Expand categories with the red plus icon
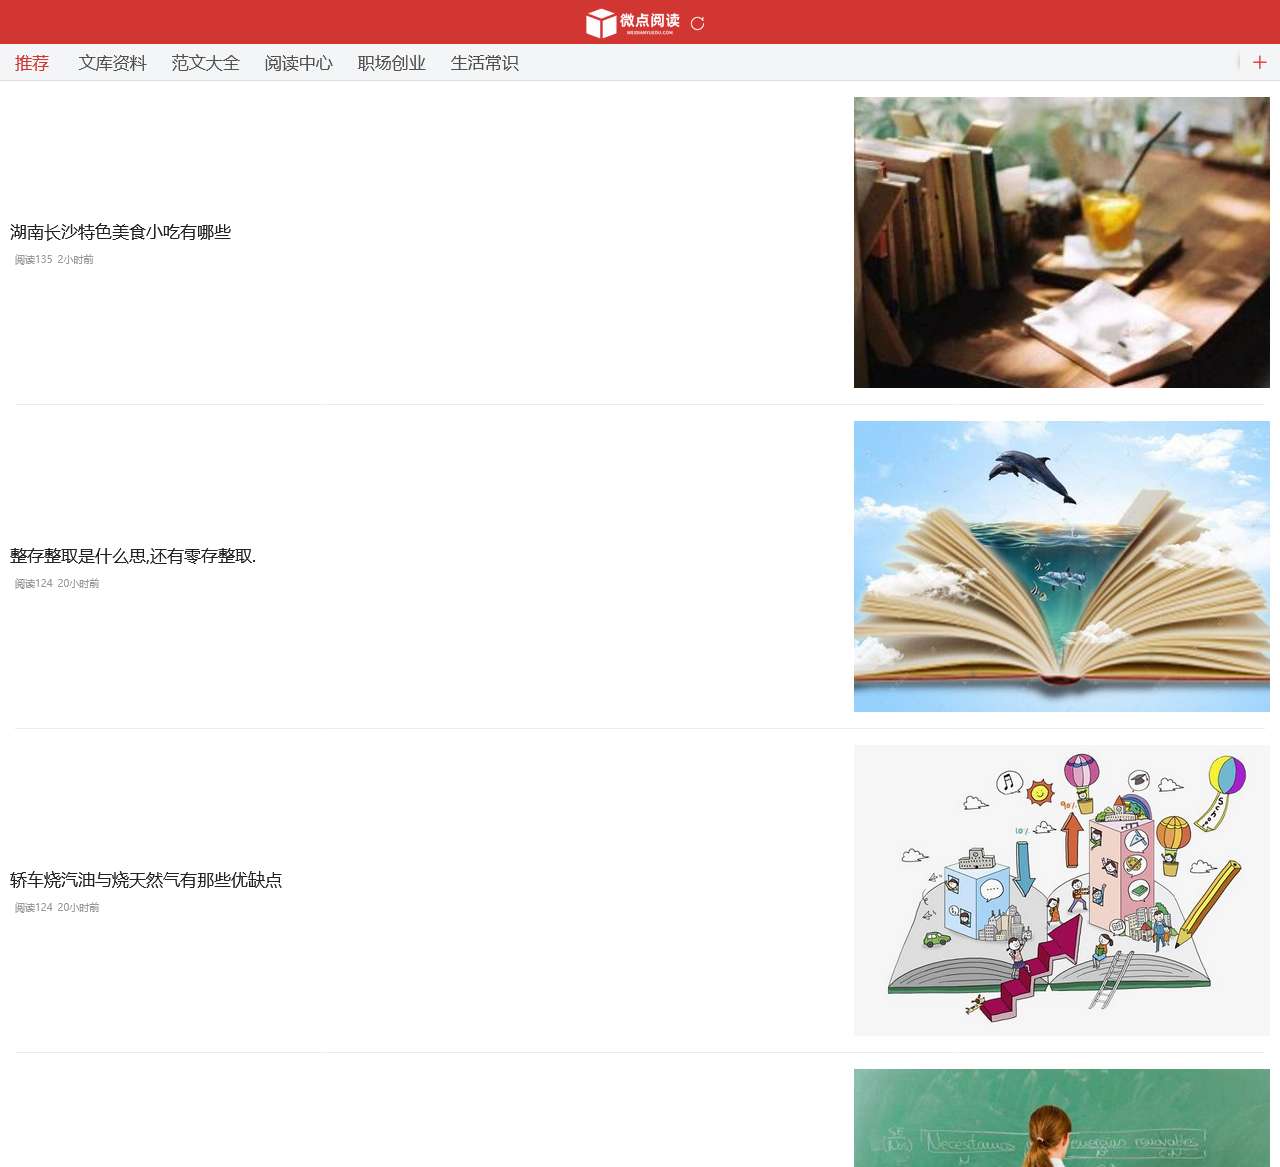This screenshot has width=1280, height=1167. (x=1259, y=62)
